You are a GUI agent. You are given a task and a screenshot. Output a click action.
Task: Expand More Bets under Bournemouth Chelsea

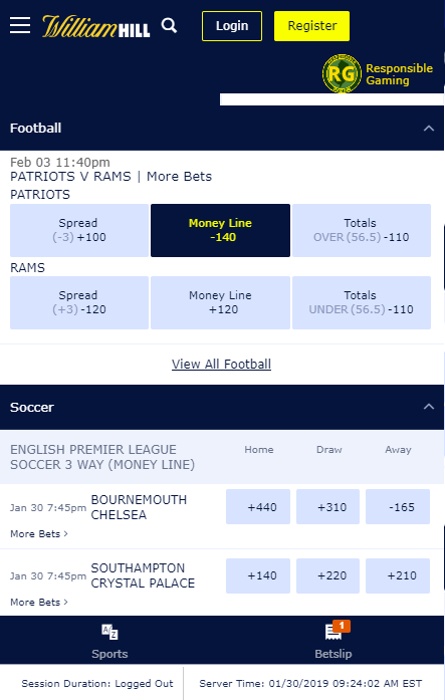(39, 534)
